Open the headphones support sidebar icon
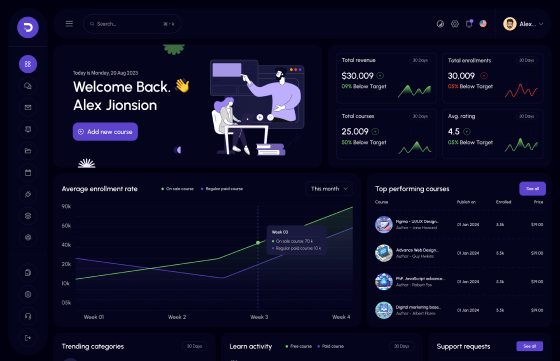The image size is (560, 361). [x=28, y=316]
